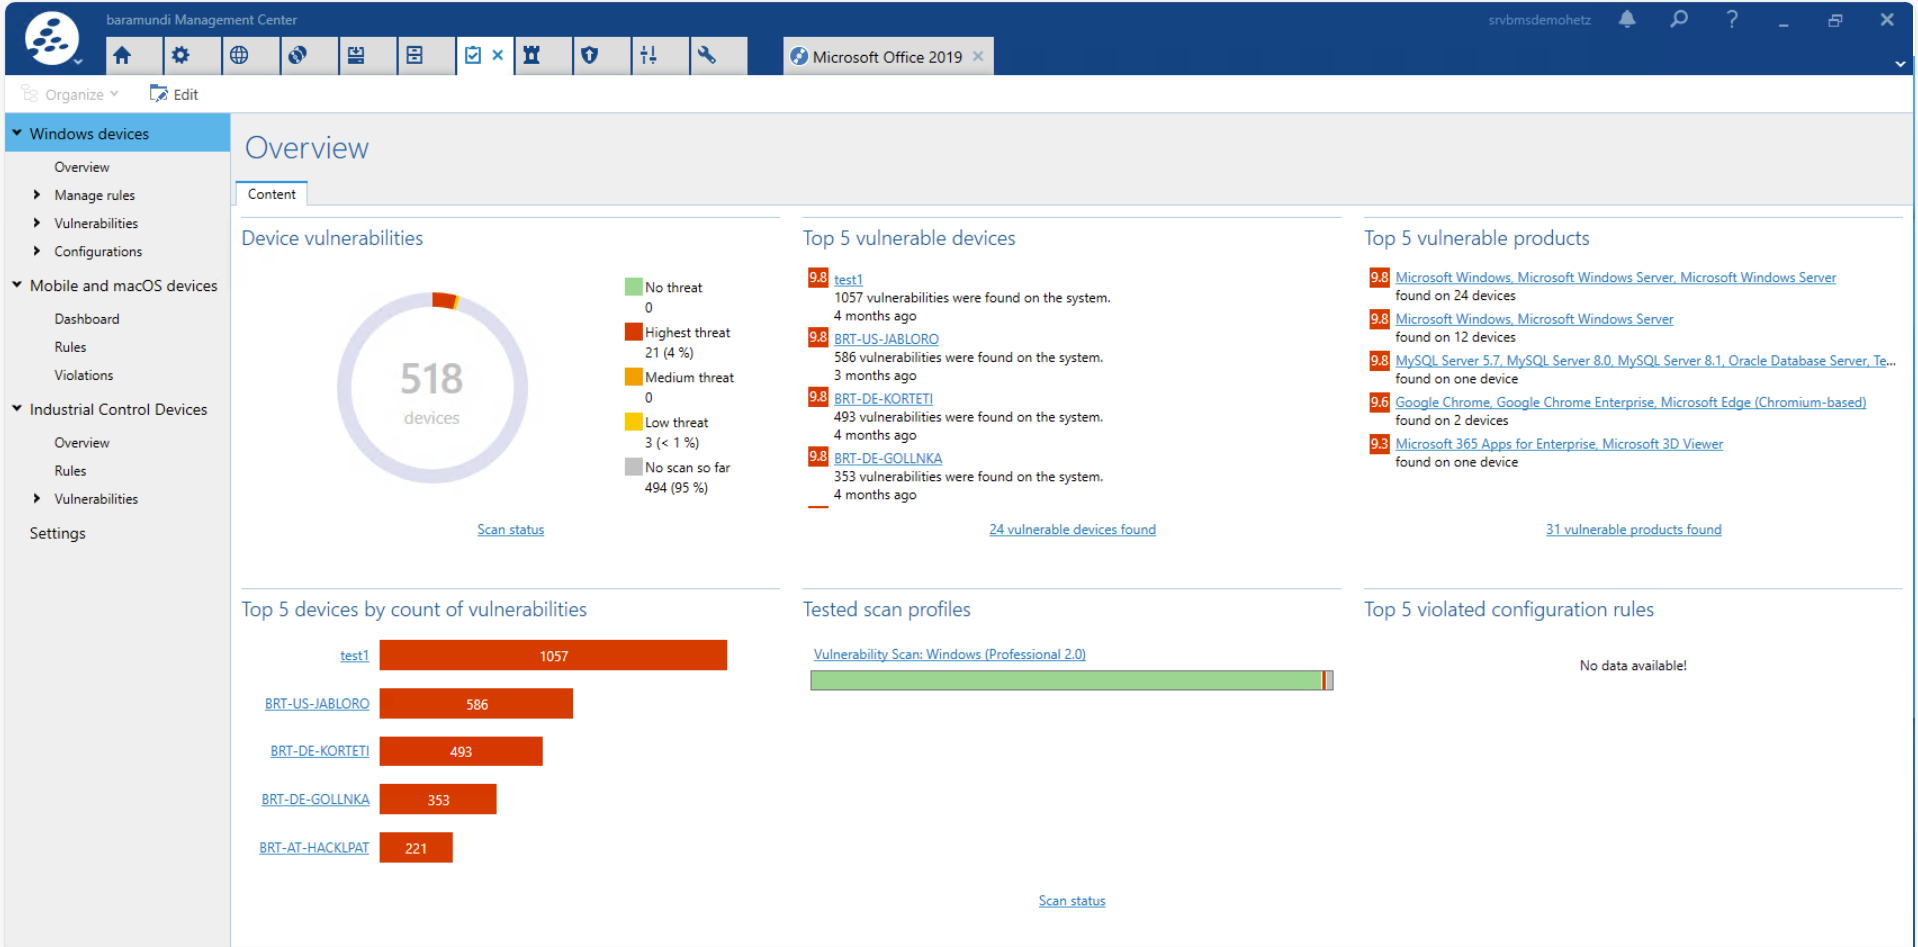The width and height of the screenshot is (1918, 947).
Task: Select the Content tab
Action: click(x=271, y=194)
